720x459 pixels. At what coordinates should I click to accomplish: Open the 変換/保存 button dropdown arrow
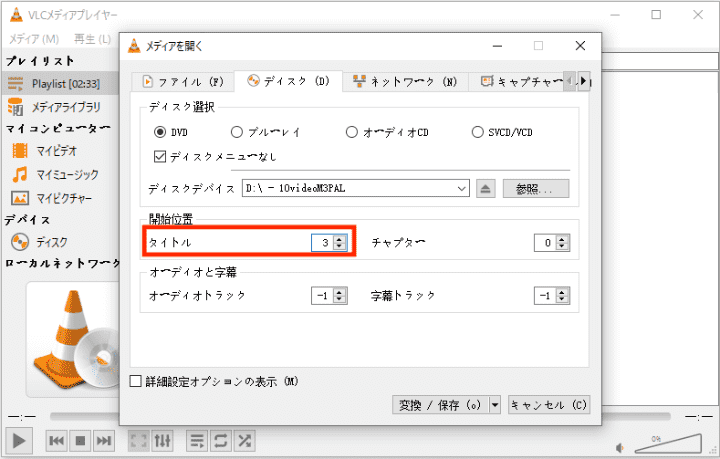point(495,405)
